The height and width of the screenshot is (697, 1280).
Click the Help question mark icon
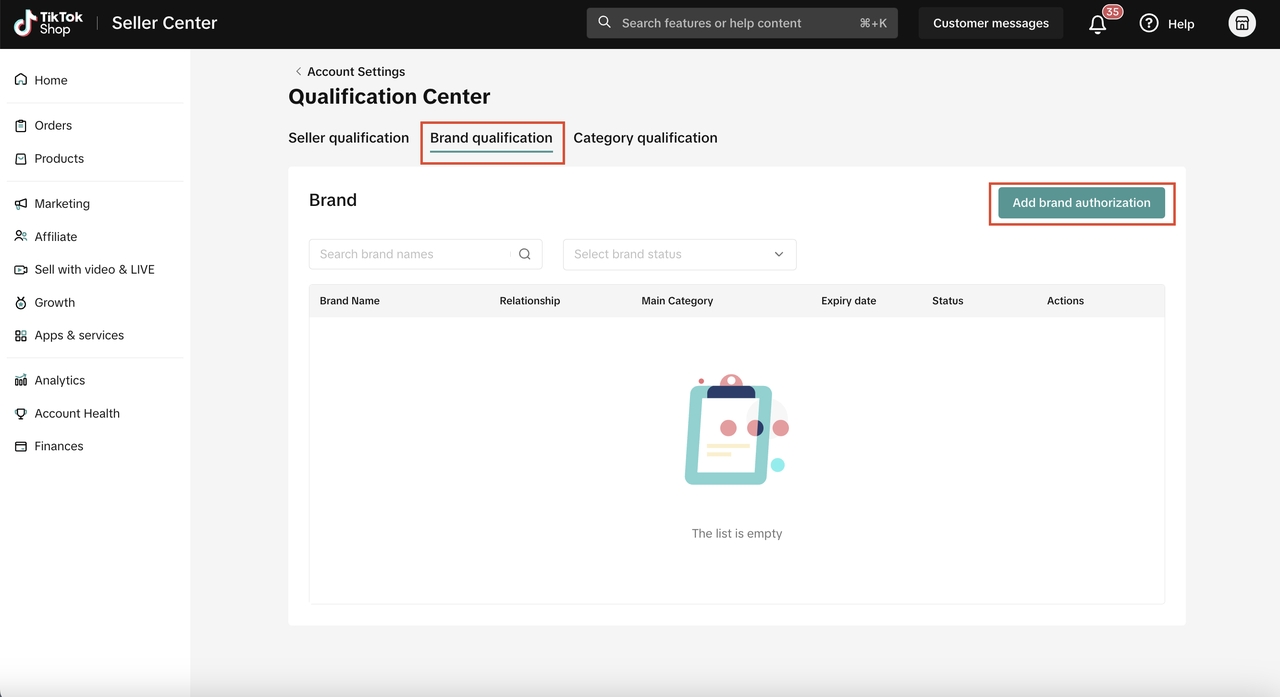point(1149,23)
